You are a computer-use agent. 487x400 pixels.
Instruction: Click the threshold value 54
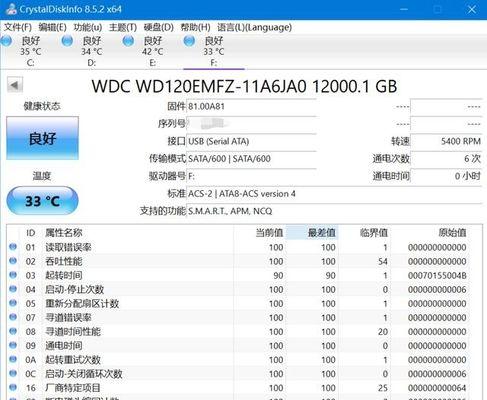click(383, 262)
